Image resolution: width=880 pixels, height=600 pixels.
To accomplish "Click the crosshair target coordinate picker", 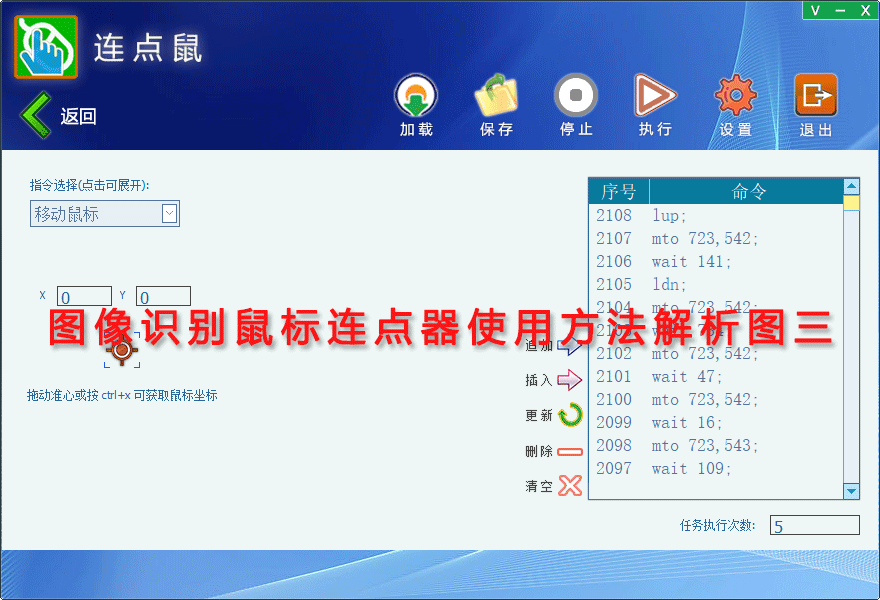I will [122, 350].
